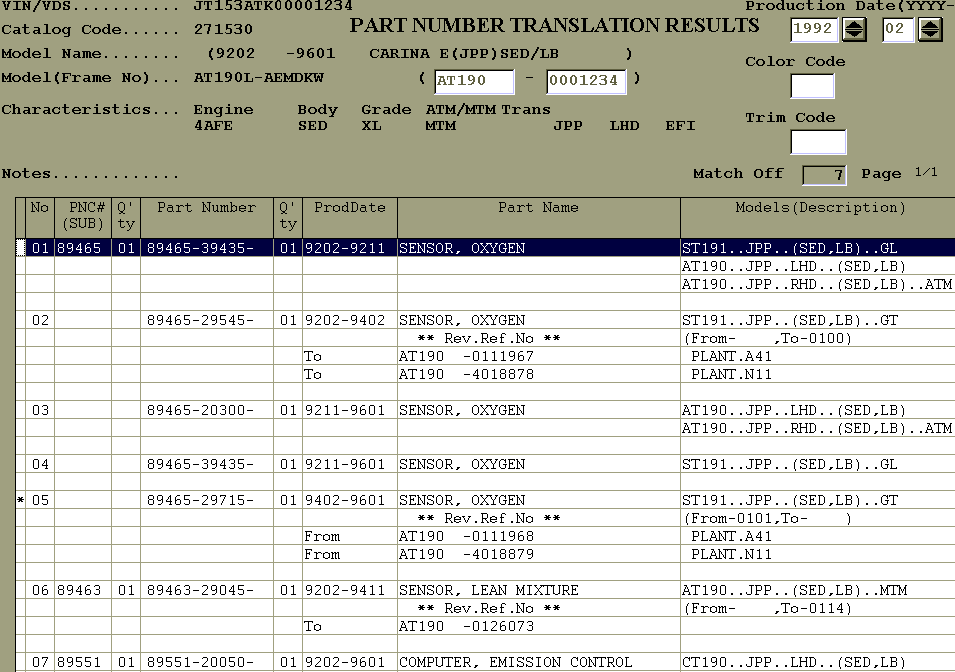Click production date 9202-9411
Viewport: 955px width, 672px height.
coord(345,590)
